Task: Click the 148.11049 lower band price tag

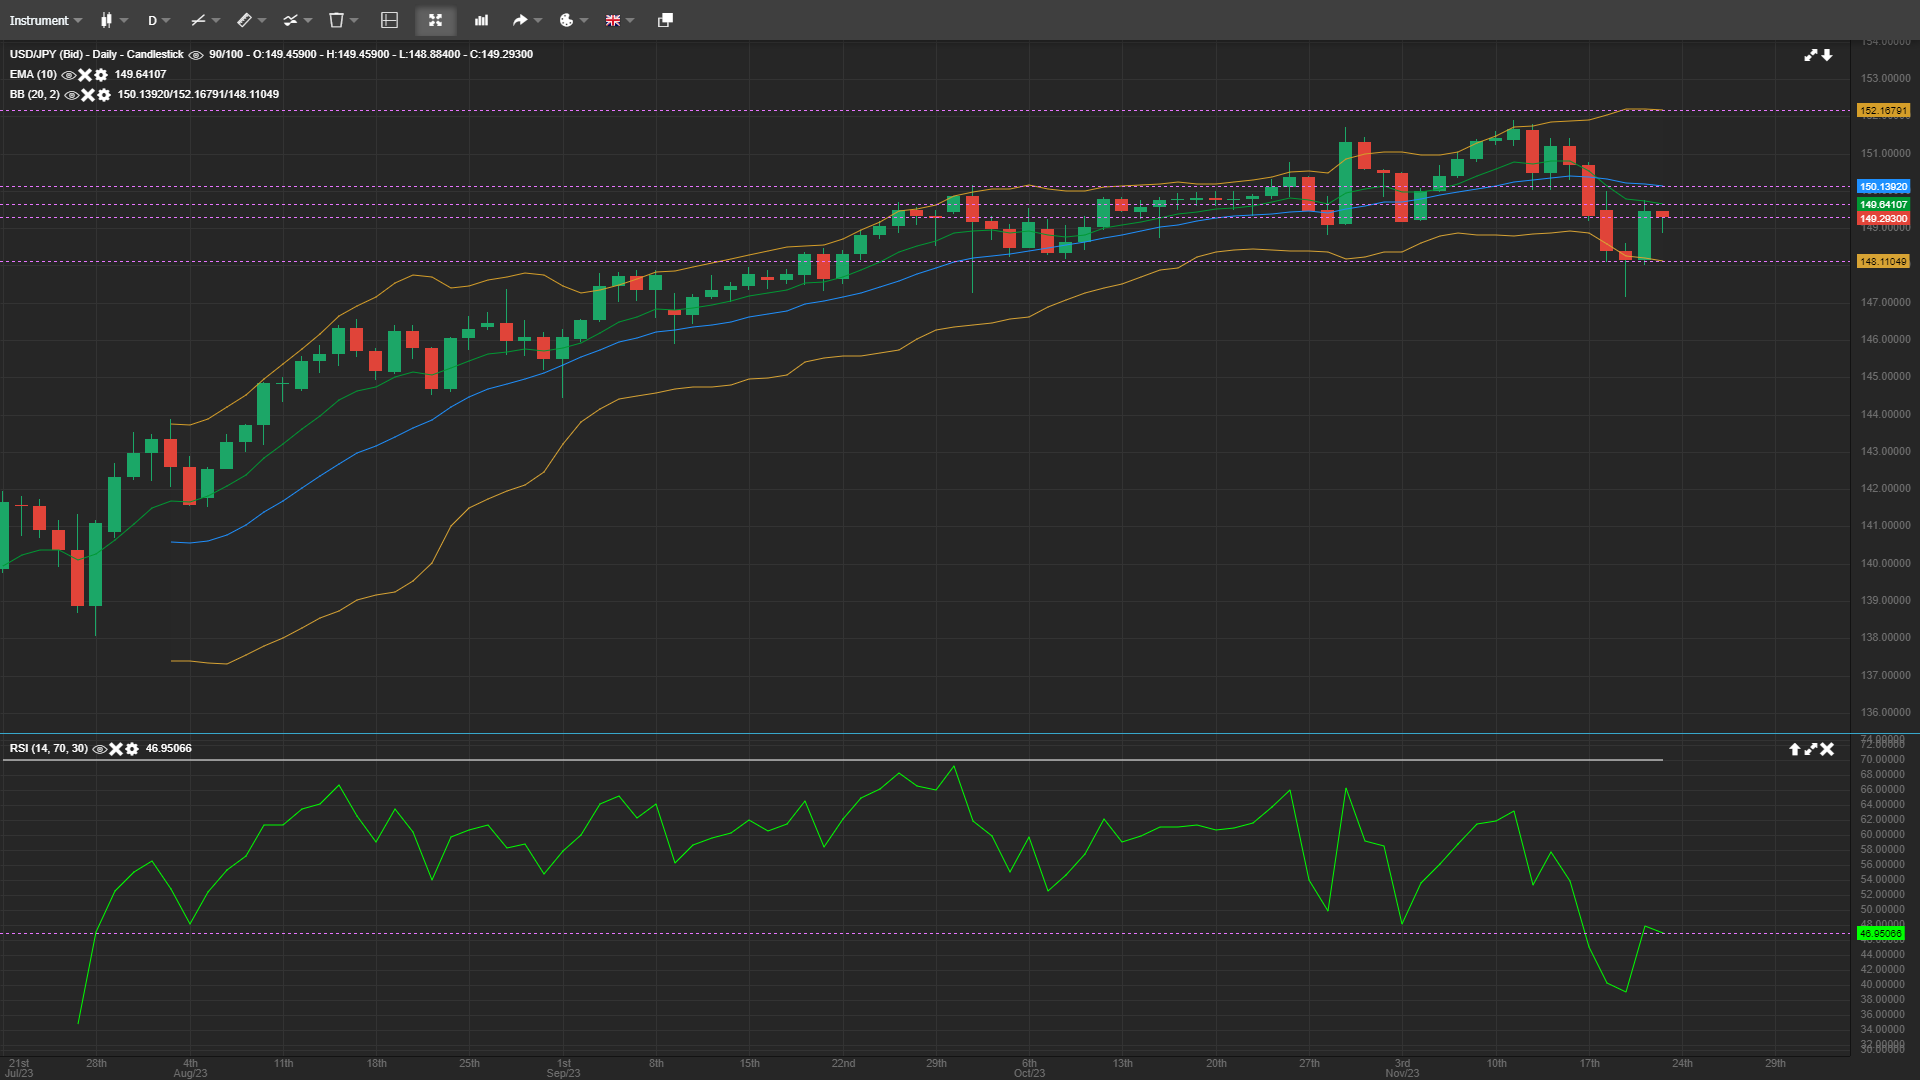Action: [x=1883, y=262]
